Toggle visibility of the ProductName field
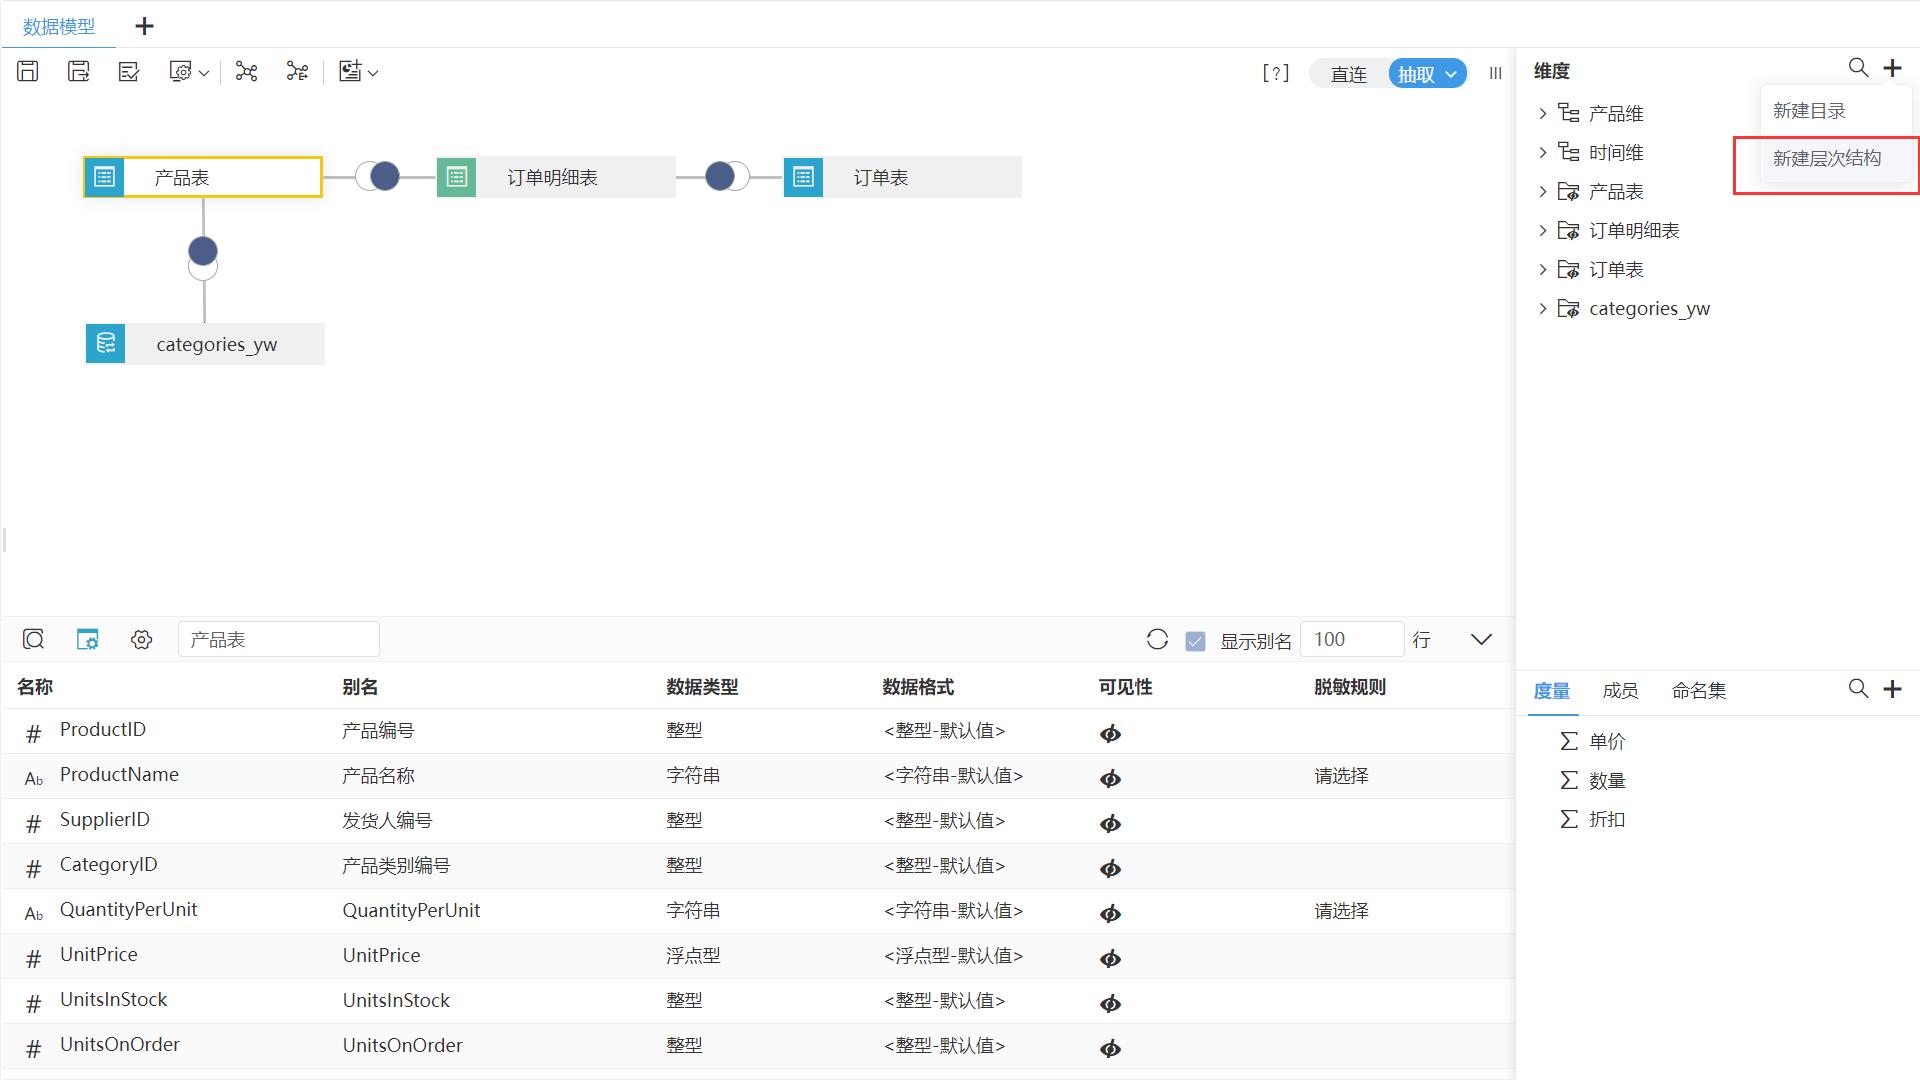Viewport: 1920px width, 1080px height. coord(1110,778)
